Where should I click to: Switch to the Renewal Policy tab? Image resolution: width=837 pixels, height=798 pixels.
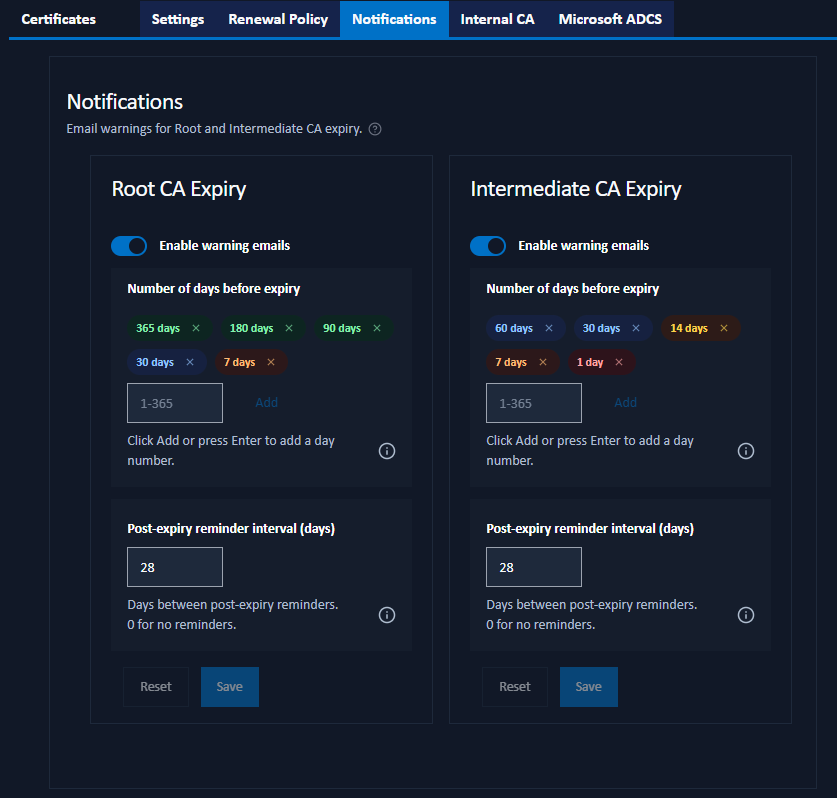(x=278, y=19)
